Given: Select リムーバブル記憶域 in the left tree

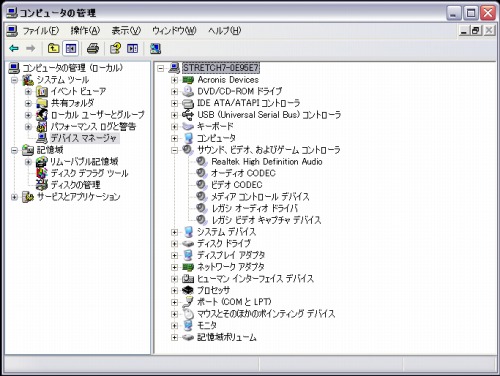Looking at the screenshot, I should click(84, 162).
